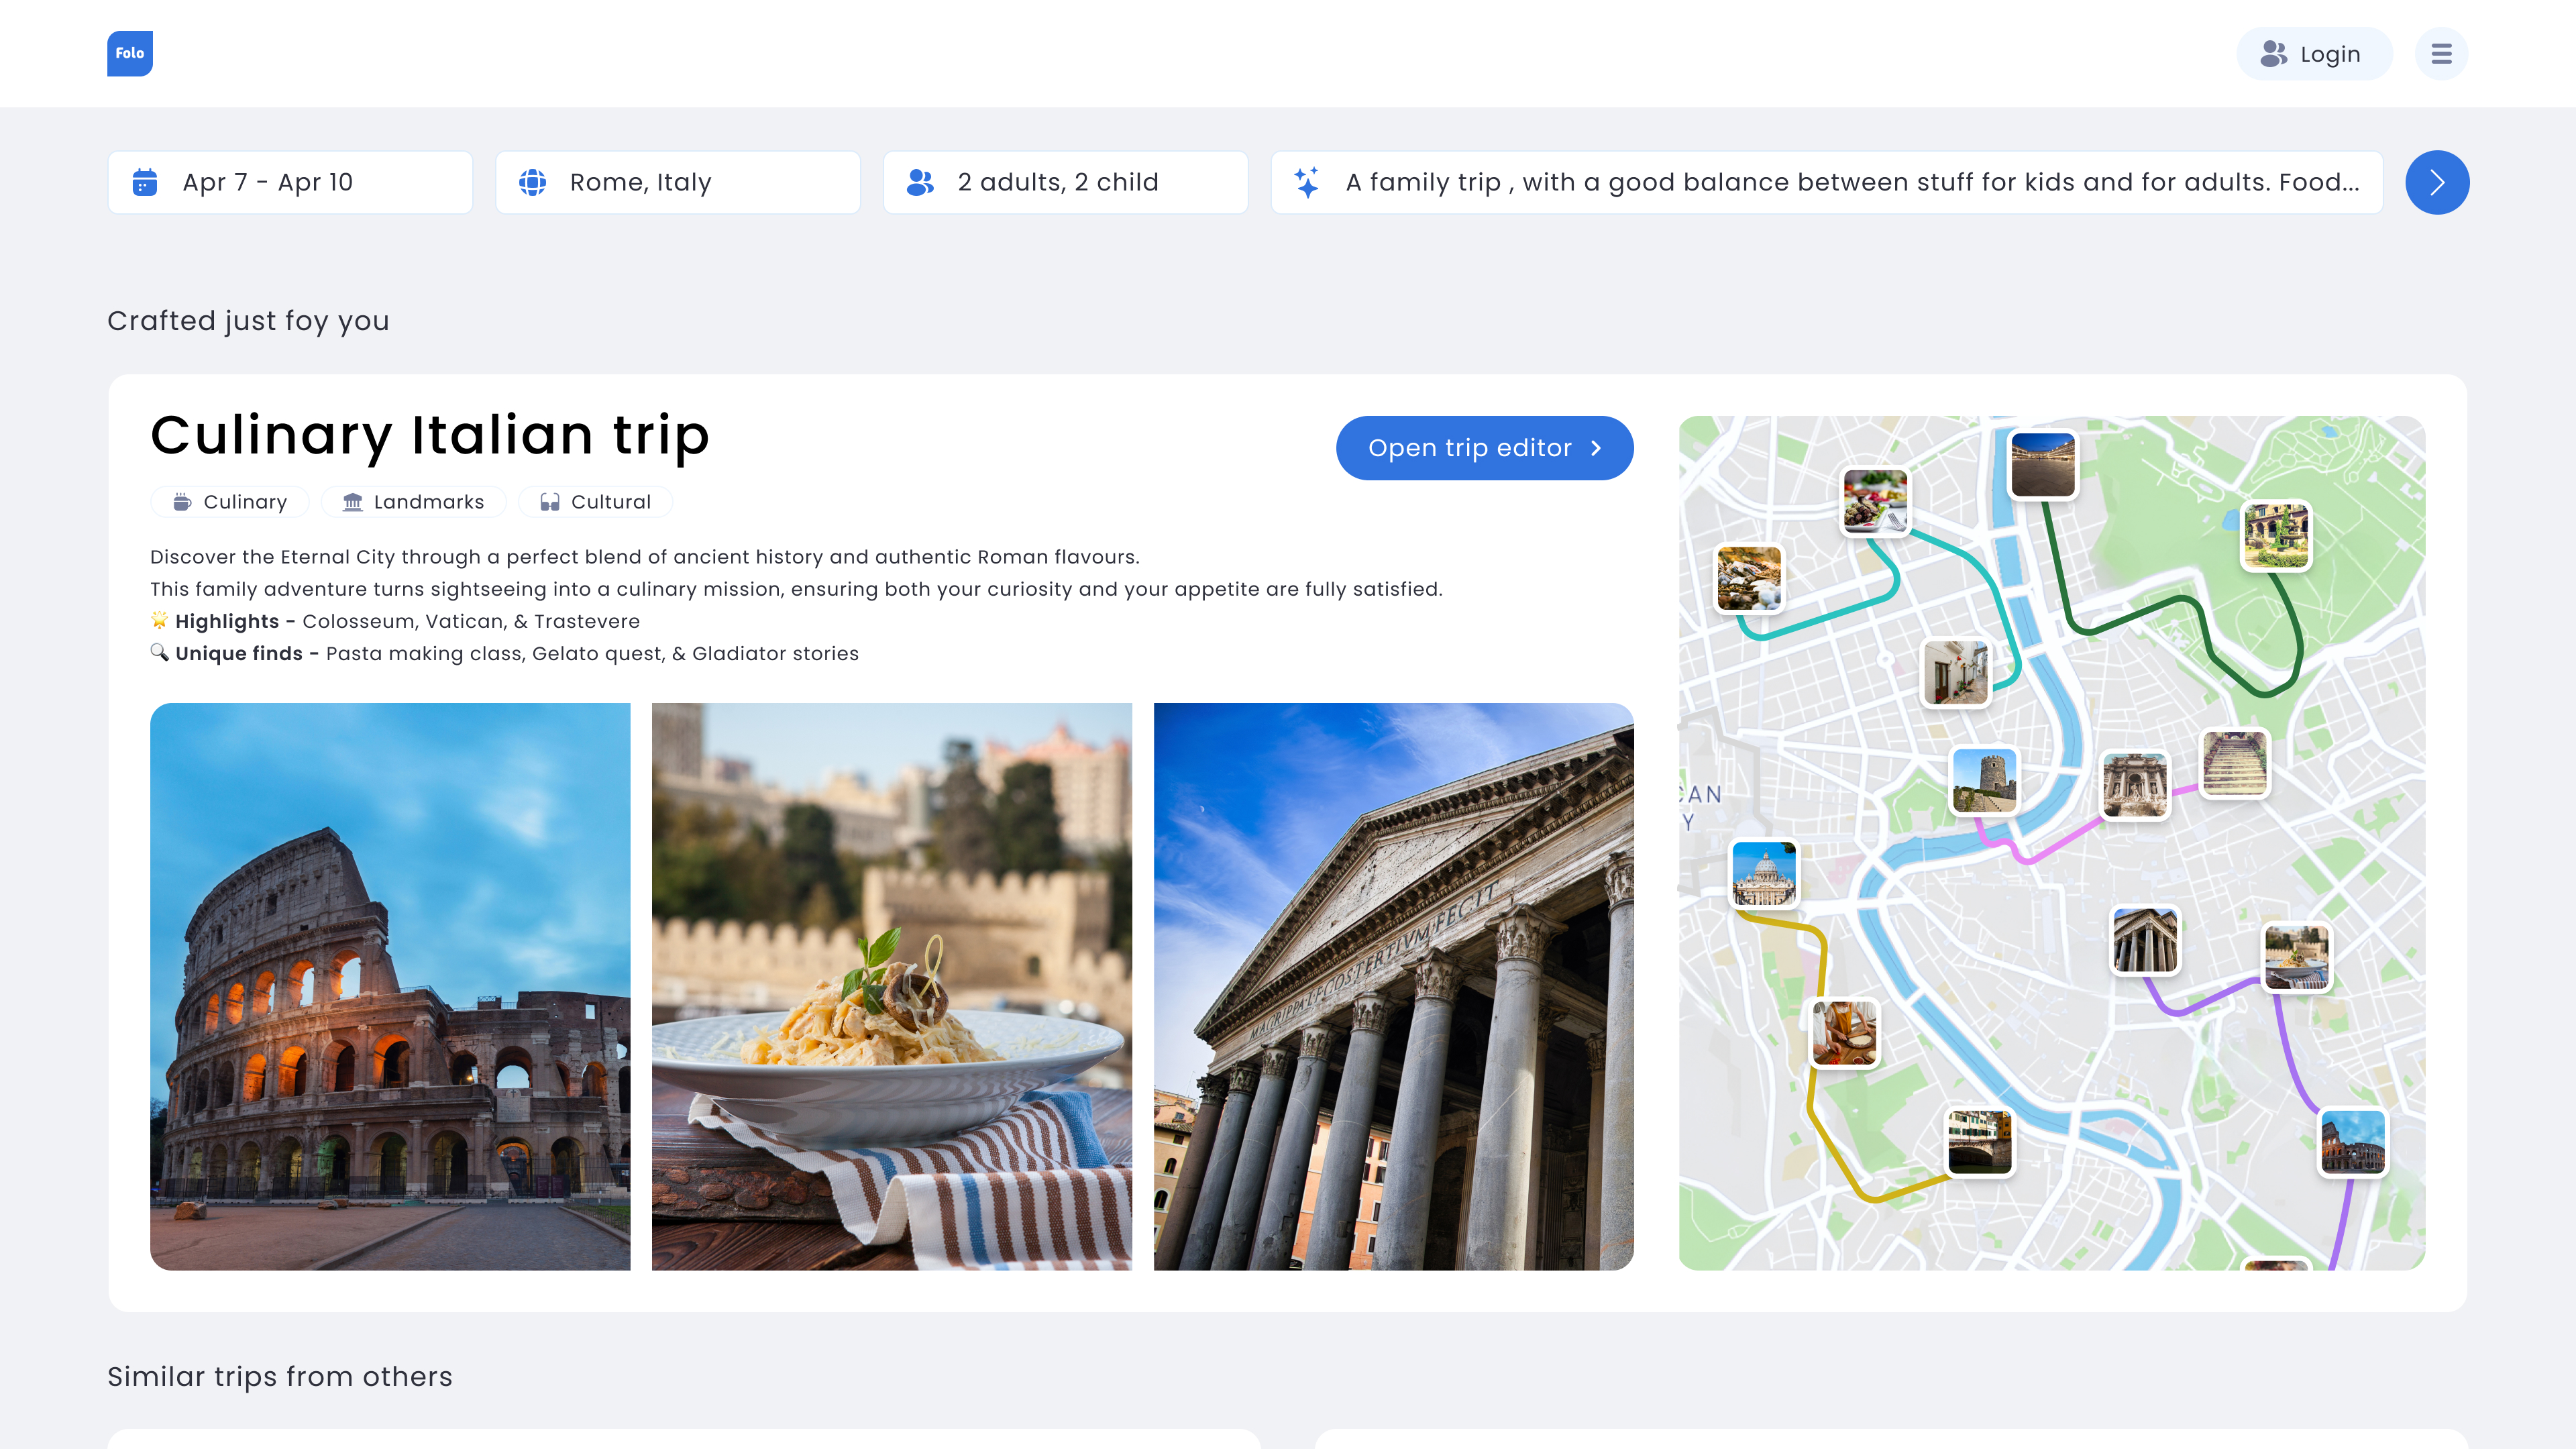Click the Pantheon map pin

pyautogui.click(x=2144, y=940)
